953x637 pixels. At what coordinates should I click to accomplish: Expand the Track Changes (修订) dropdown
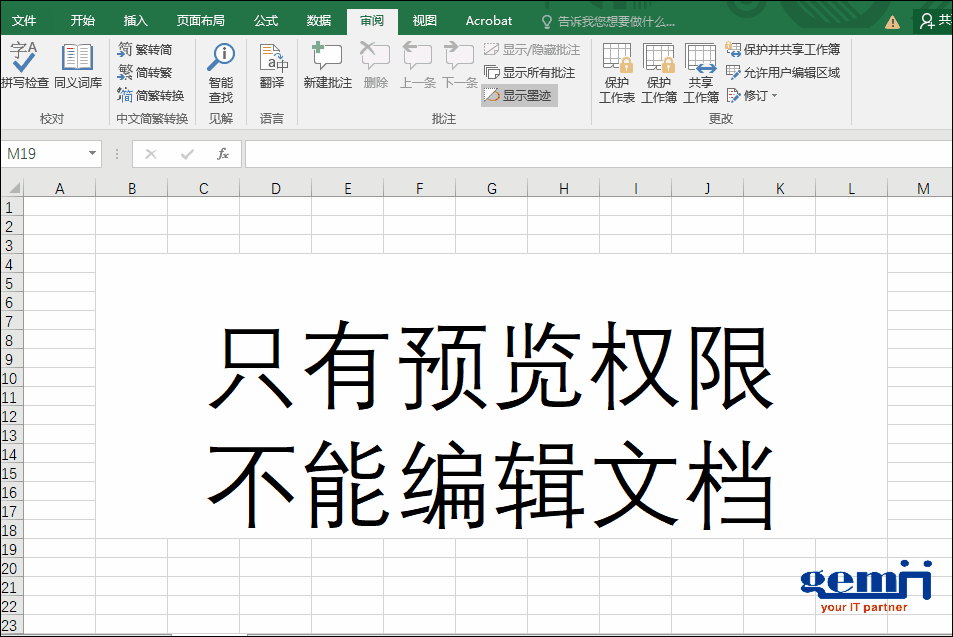753,96
